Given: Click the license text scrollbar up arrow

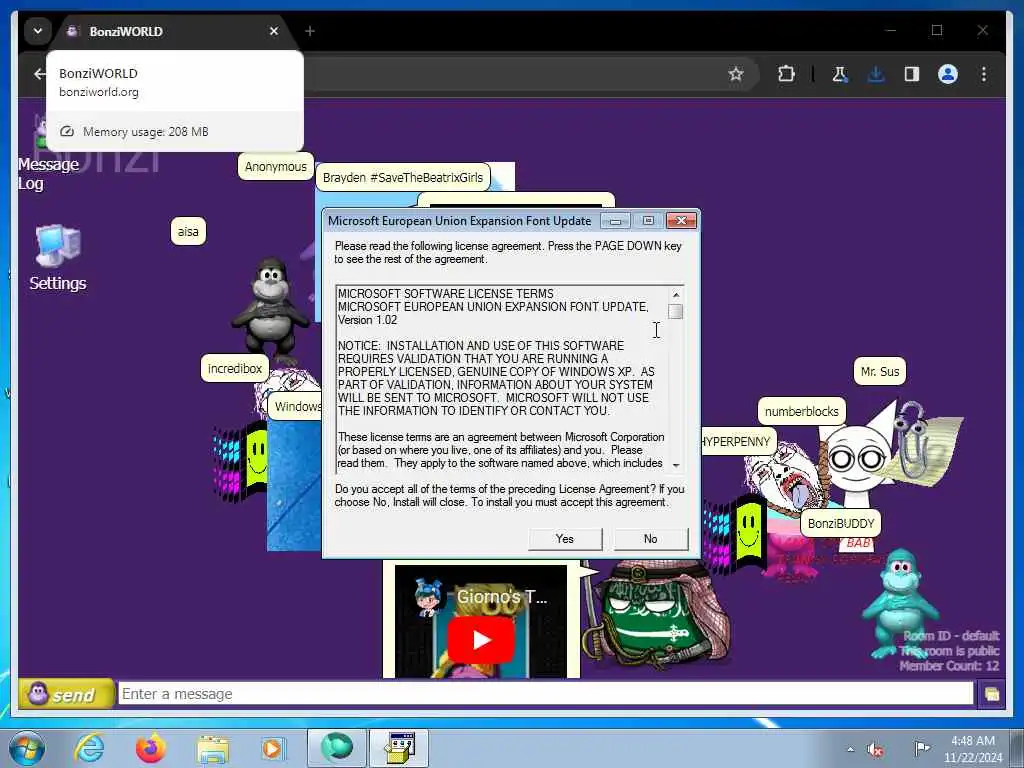Looking at the screenshot, I should pyautogui.click(x=676, y=295).
